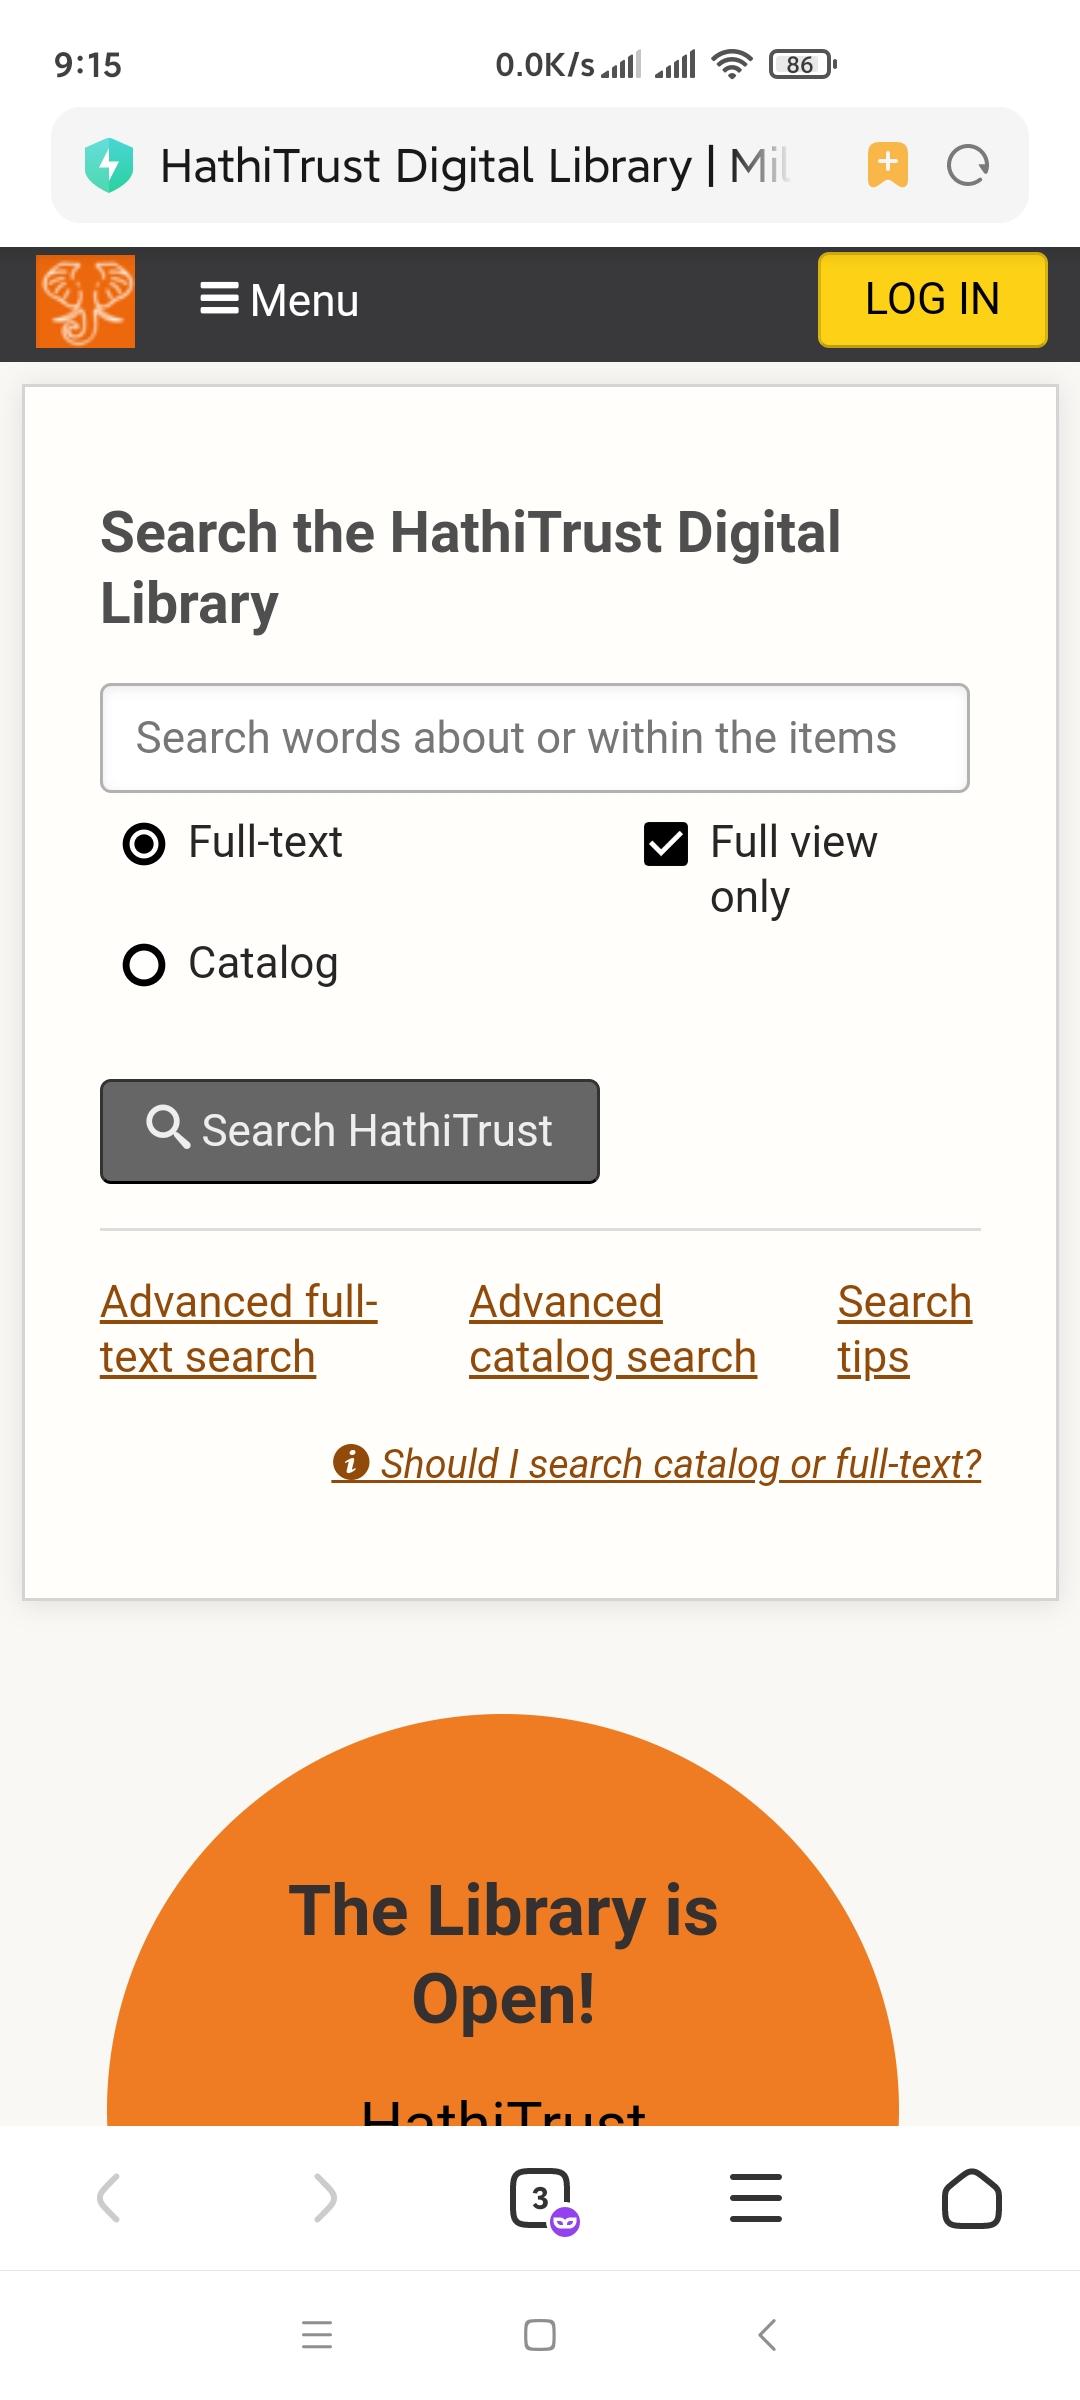Viewport: 1080px width, 2400px height.
Task: Select the Catalog radio button
Action: tap(144, 965)
